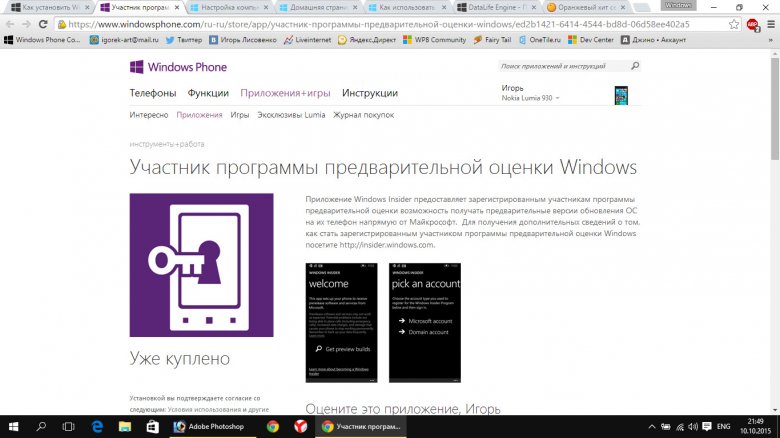Image resolution: width=780 pixels, height=438 pixels.
Task: Open the инструменты+работа category link
Action: (167, 144)
